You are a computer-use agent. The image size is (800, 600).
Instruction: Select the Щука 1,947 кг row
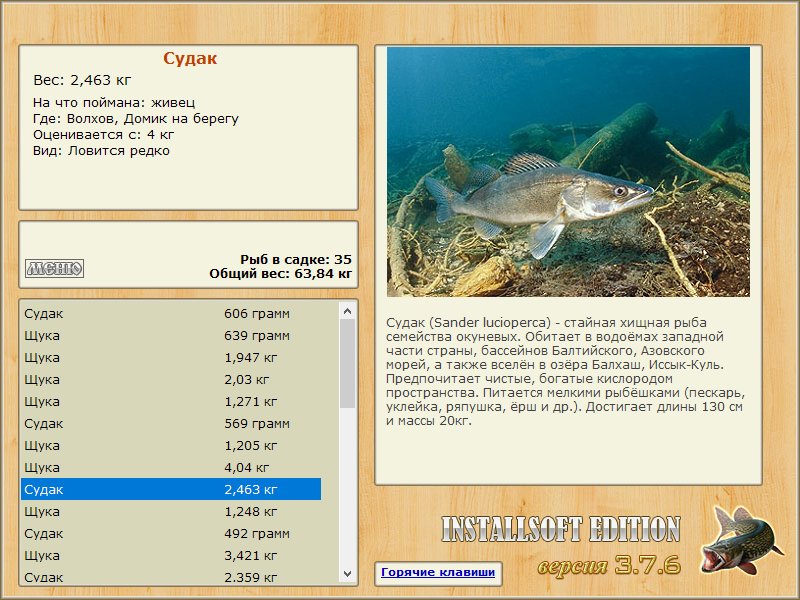click(x=171, y=357)
